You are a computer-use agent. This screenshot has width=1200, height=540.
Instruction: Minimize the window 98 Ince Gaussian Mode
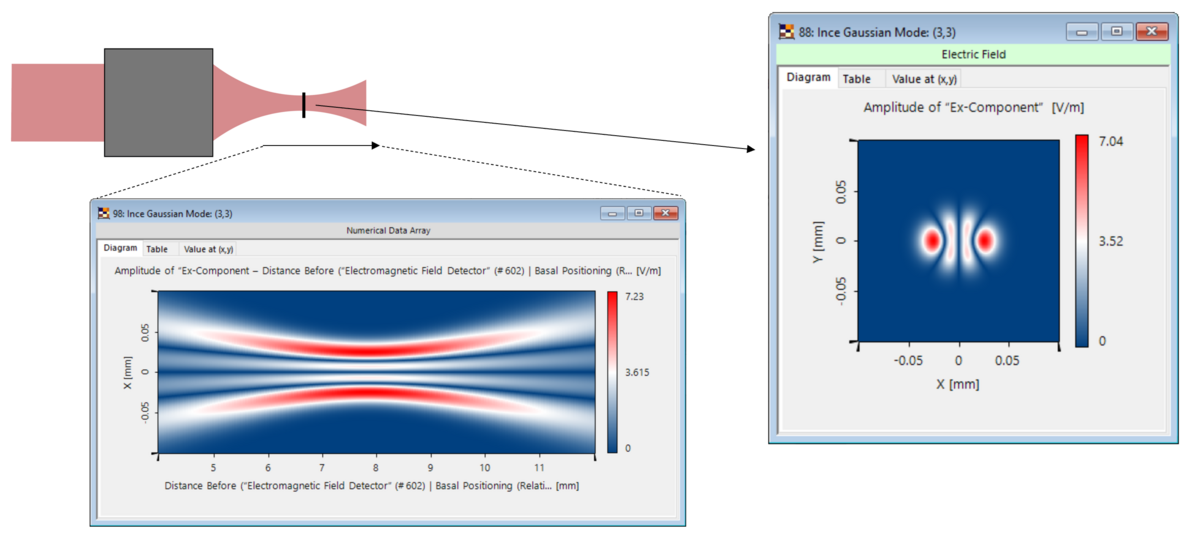click(613, 213)
